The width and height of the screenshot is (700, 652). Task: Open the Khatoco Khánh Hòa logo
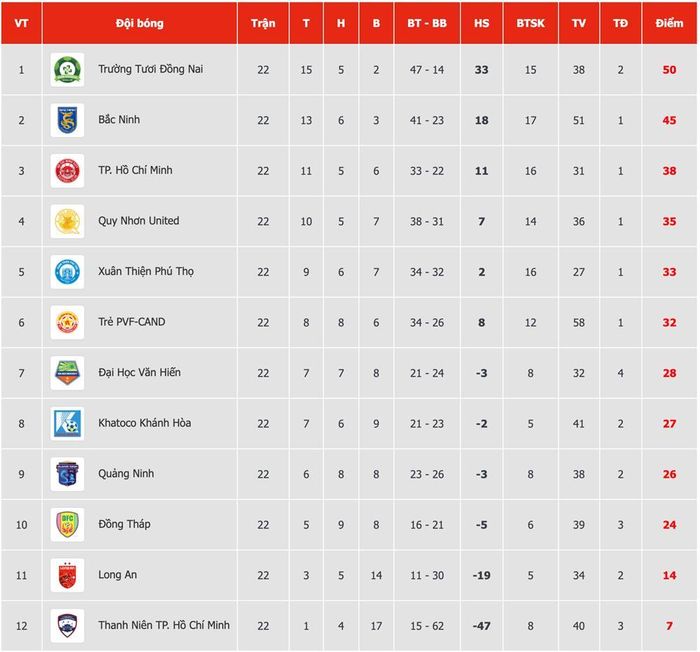(x=67, y=423)
